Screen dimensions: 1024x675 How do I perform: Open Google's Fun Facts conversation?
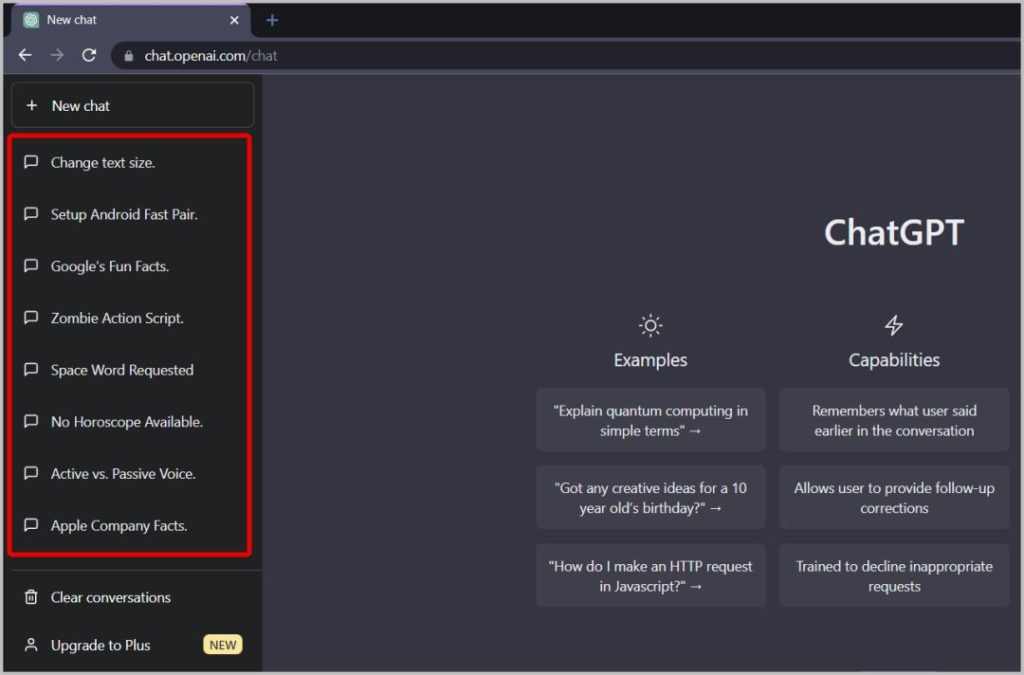[131, 266]
